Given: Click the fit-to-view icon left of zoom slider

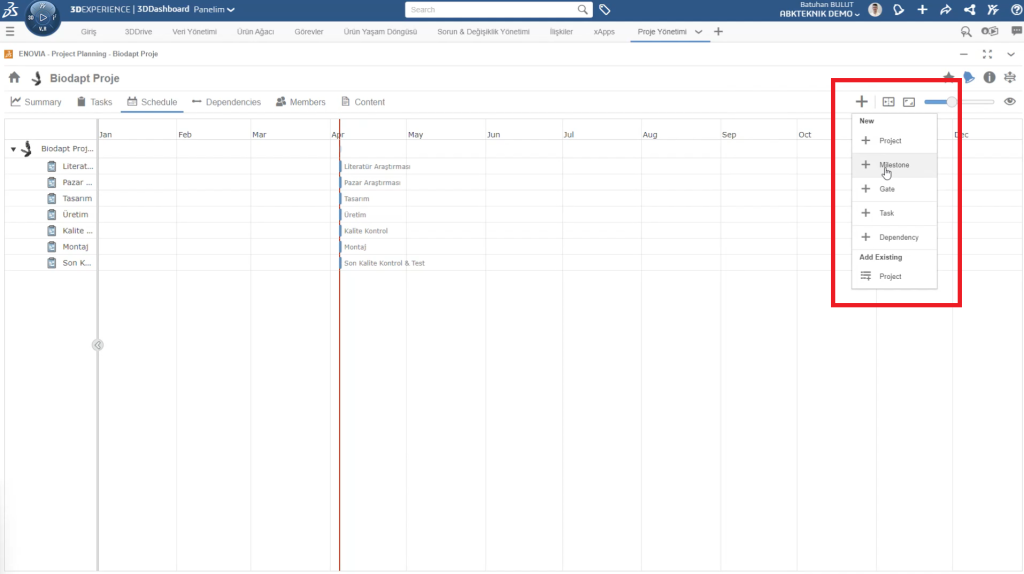Looking at the screenshot, I should [x=888, y=102].
